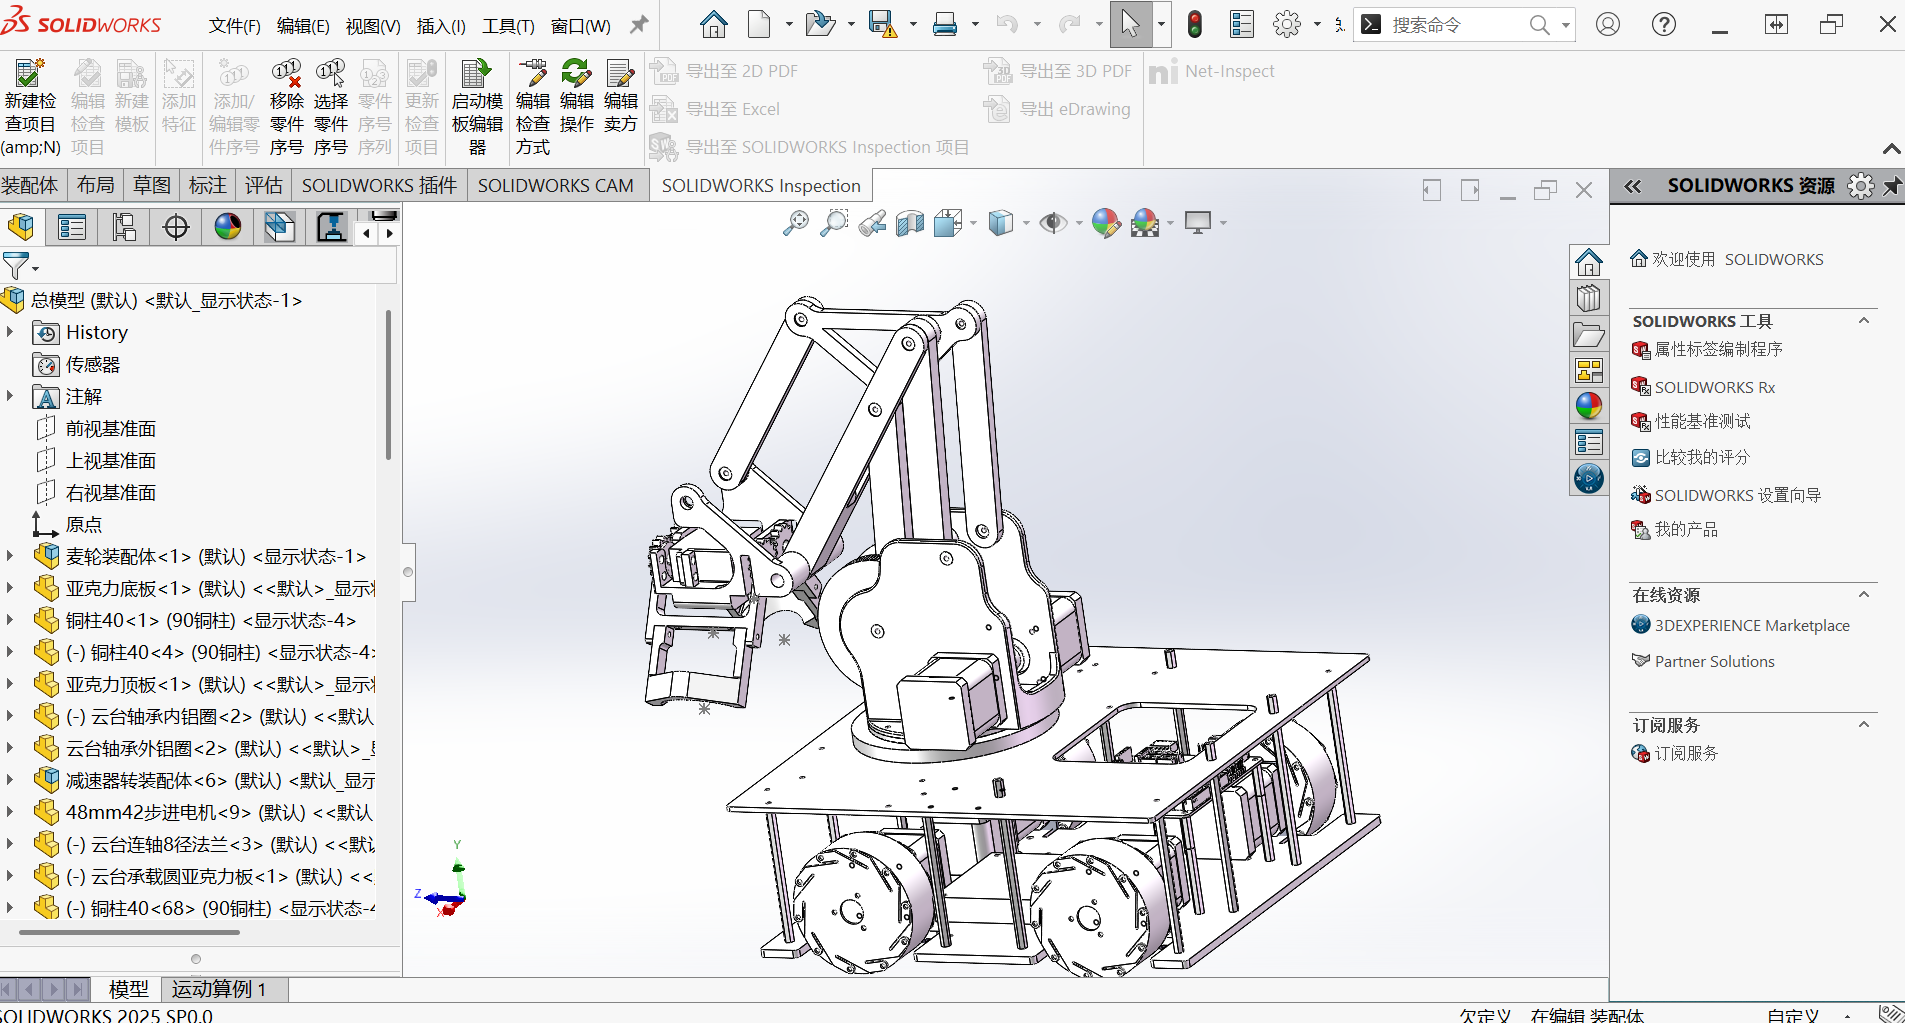1905x1023 pixels.
Task: Collapse the task pane with double chevron
Action: click(x=1633, y=186)
